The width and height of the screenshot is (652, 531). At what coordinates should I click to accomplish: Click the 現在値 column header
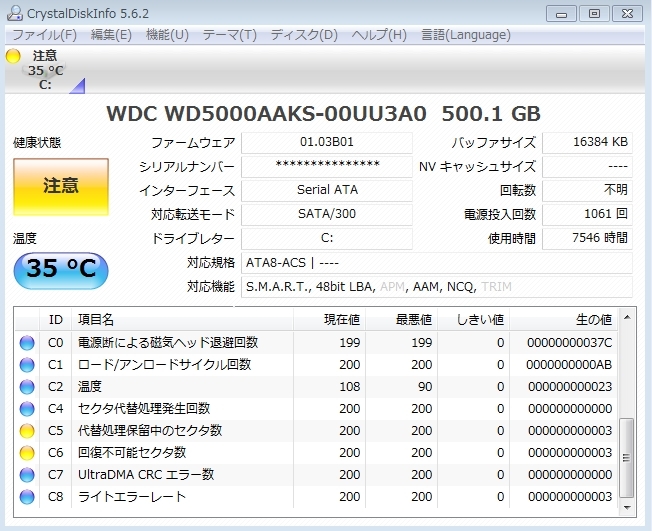pyautogui.click(x=329, y=320)
